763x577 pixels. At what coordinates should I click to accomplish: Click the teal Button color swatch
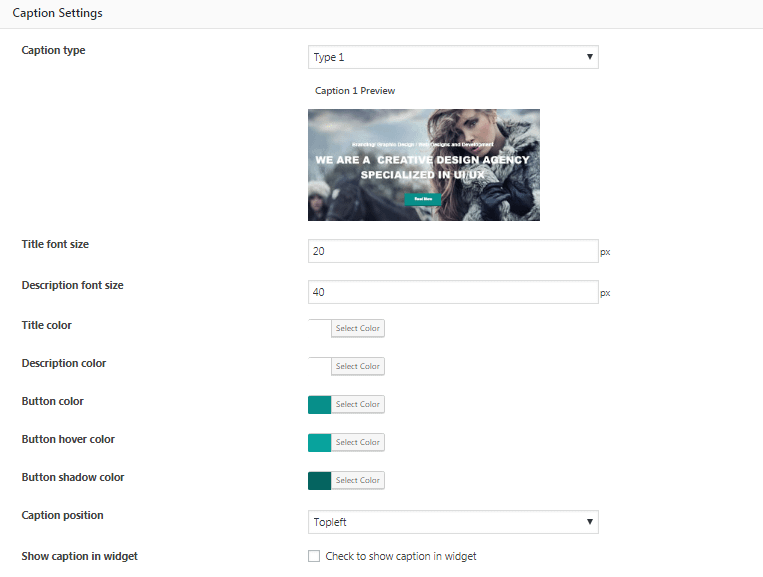320,404
